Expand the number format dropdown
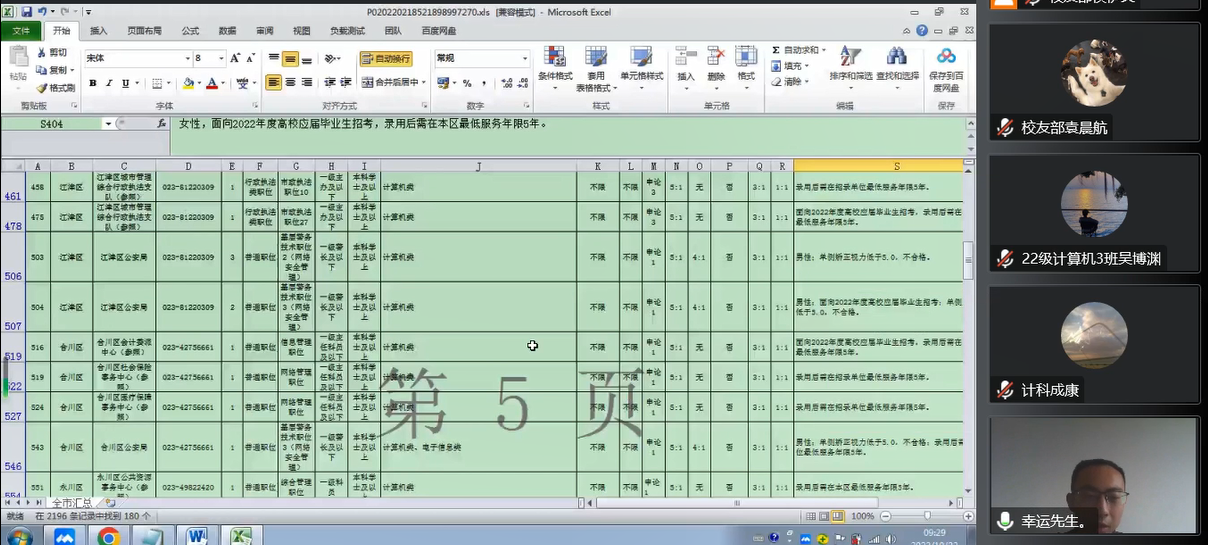This screenshot has width=1208, height=545. tap(525, 59)
